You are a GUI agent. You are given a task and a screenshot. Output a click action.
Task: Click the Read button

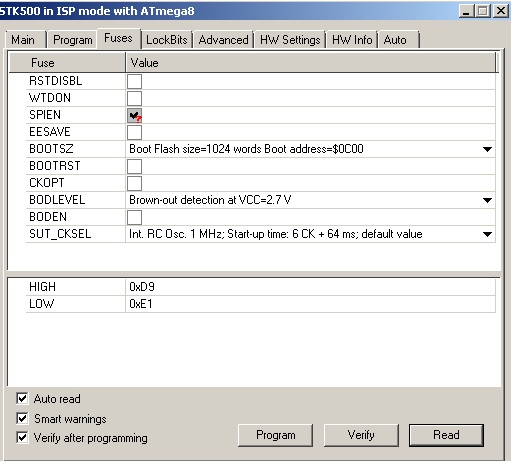[x=446, y=435]
